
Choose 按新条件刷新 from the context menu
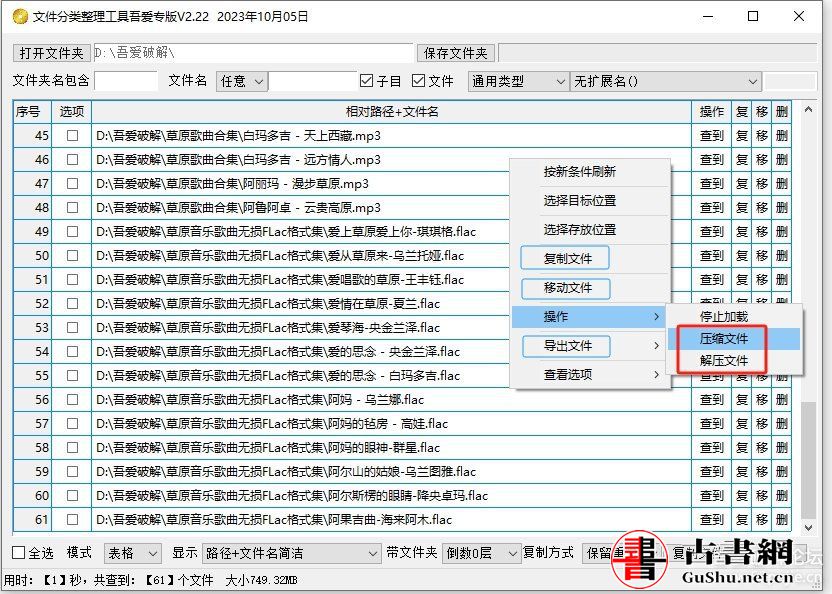[x=579, y=172]
